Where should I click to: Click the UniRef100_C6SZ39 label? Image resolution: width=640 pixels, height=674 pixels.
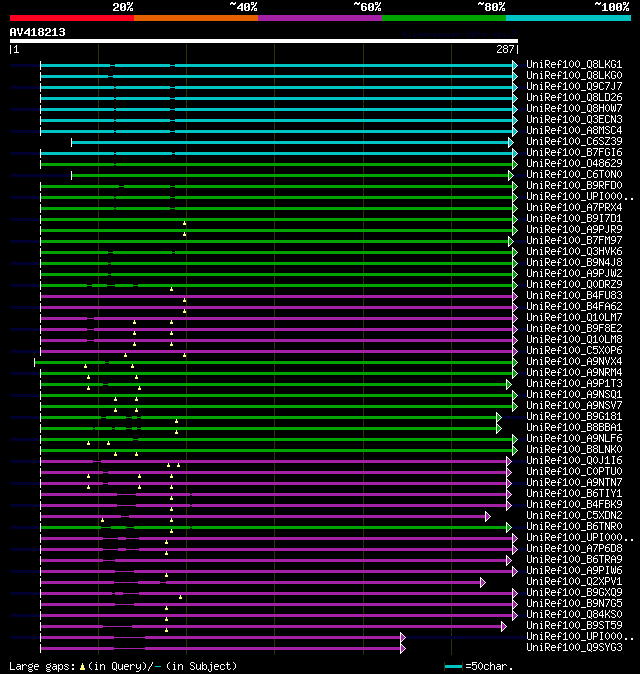point(574,141)
